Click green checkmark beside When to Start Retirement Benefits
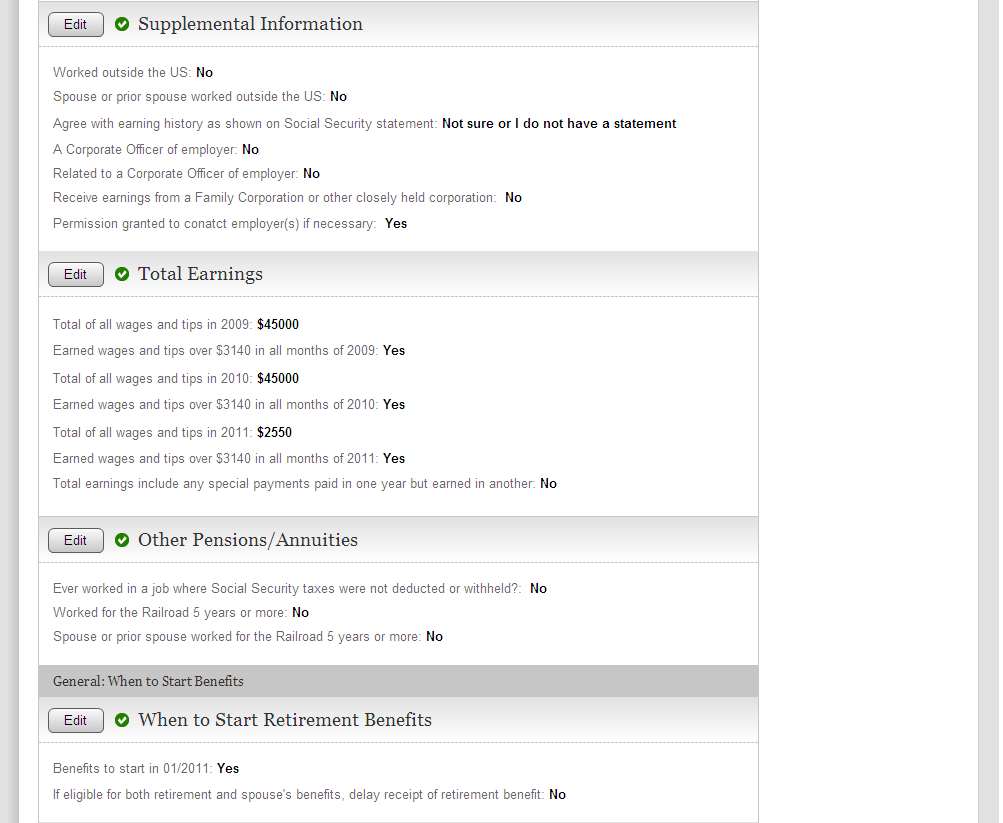This screenshot has width=1003, height=823. click(122, 720)
